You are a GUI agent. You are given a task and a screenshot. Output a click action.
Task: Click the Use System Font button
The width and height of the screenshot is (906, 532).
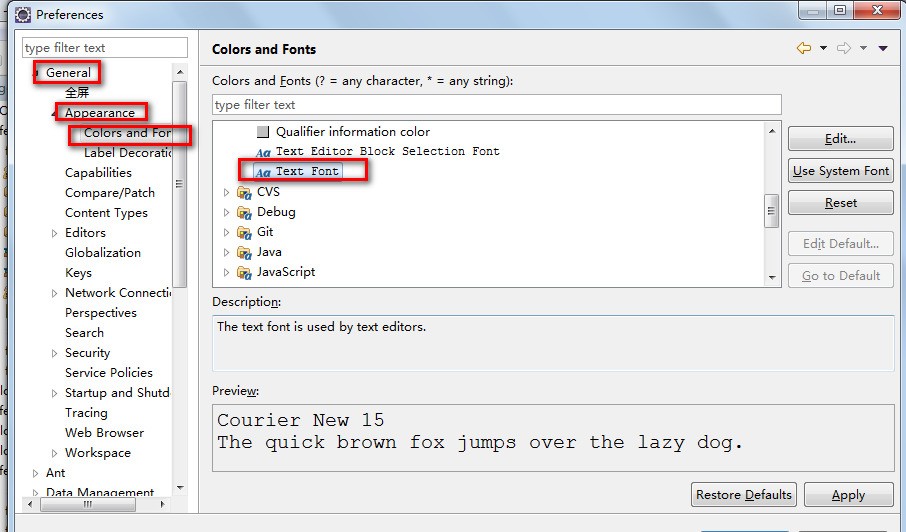(x=840, y=171)
